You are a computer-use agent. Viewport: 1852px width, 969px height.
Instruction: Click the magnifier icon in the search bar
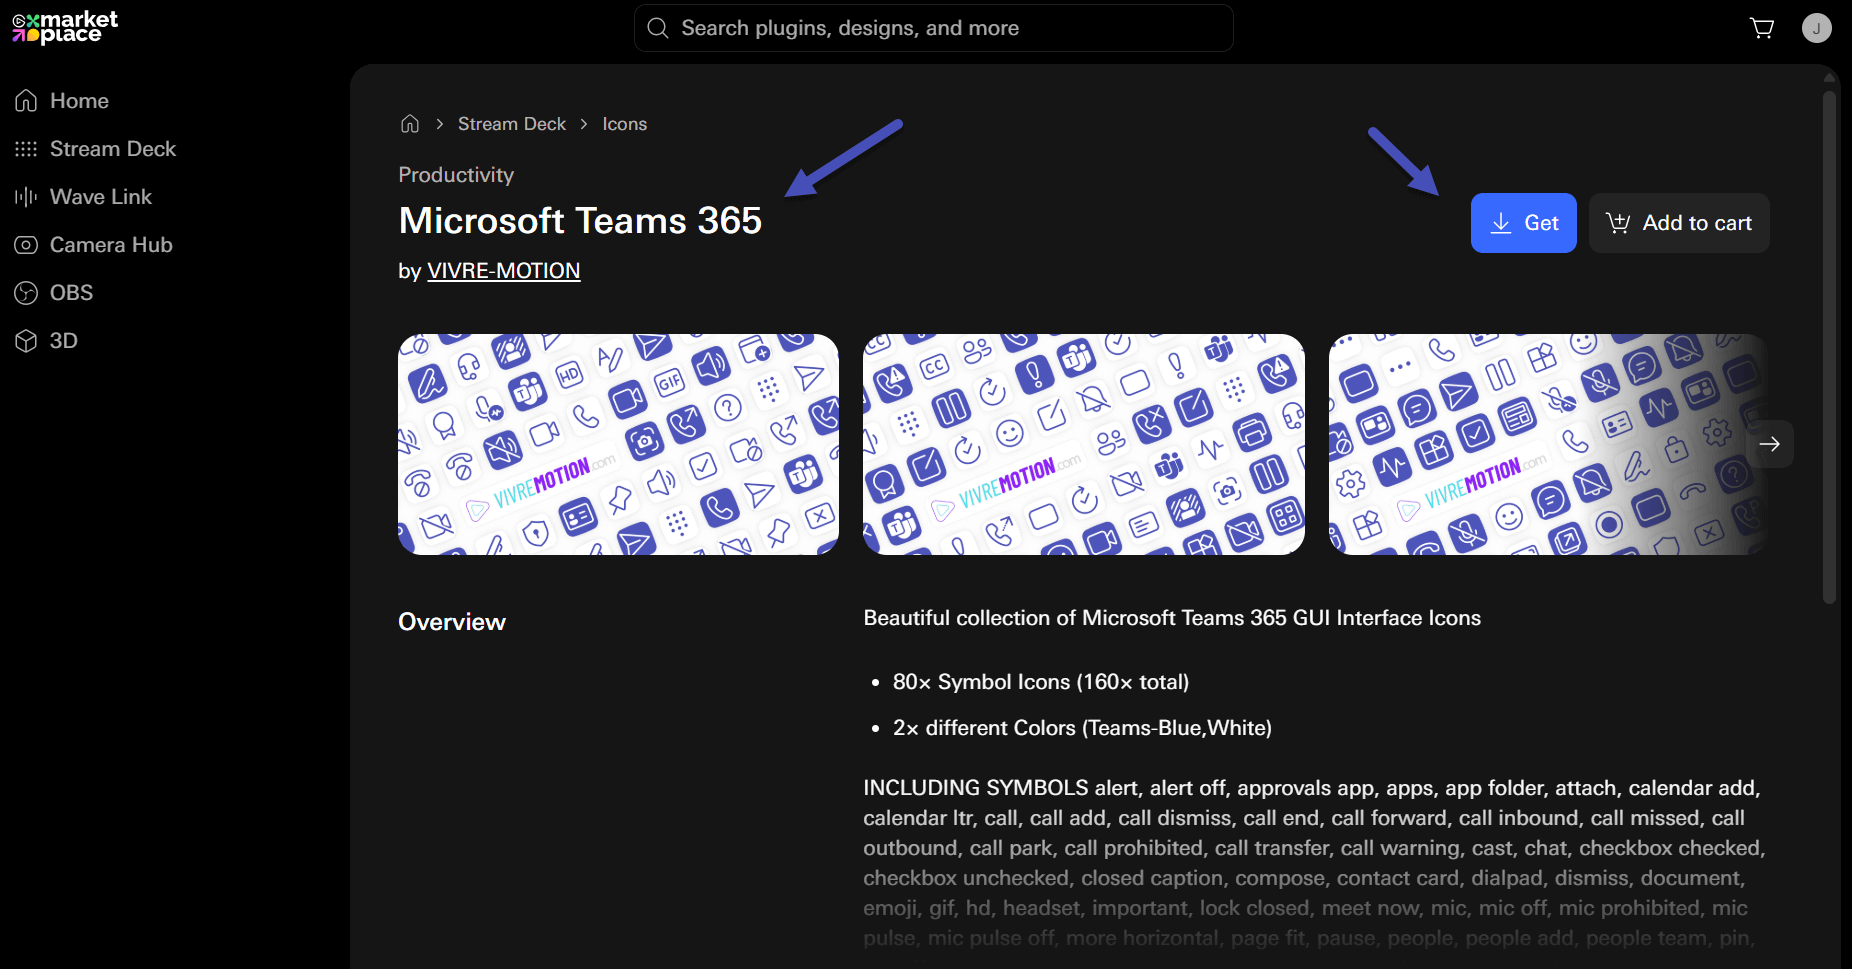coord(658,27)
